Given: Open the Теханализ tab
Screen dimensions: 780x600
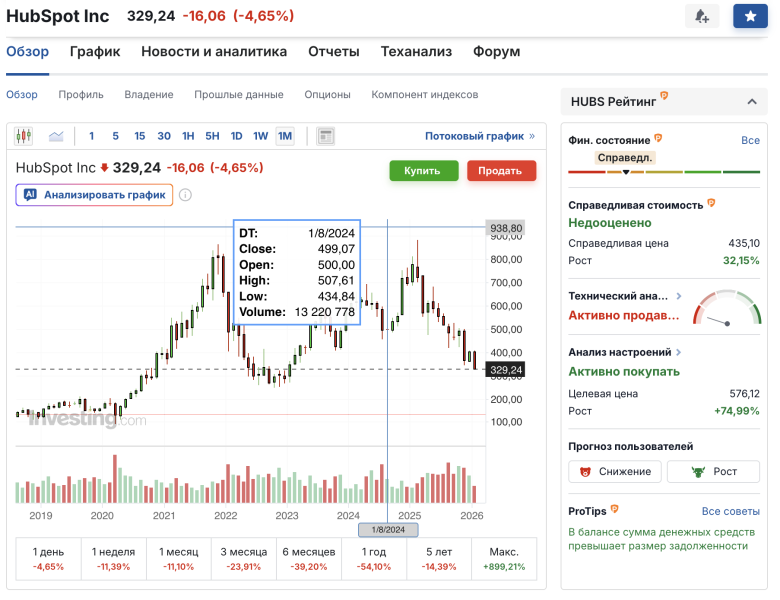Looking at the screenshot, I should coord(416,52).
